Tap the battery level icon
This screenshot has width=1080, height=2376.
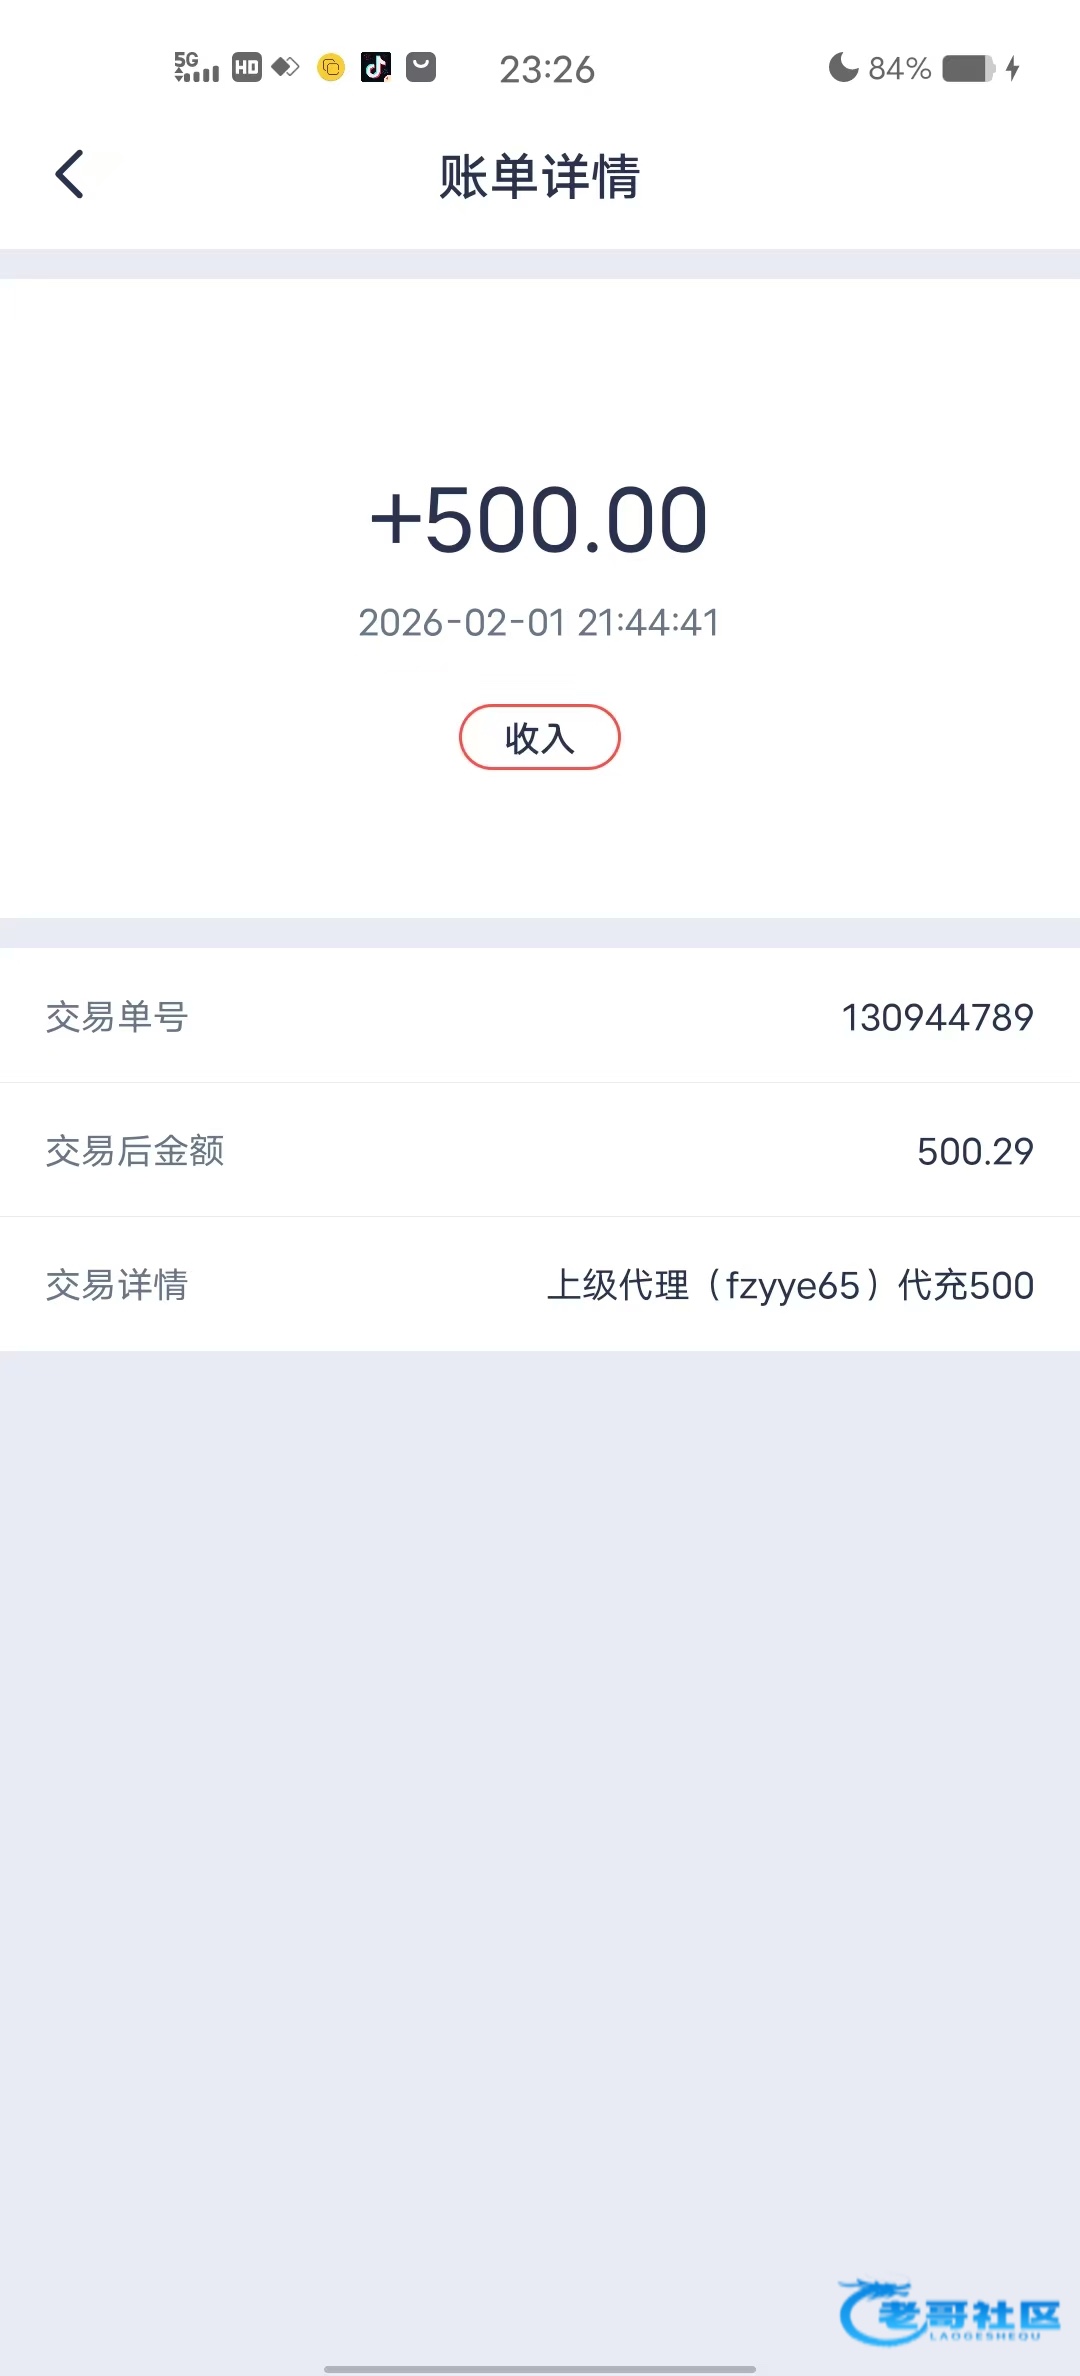[968, 68]
